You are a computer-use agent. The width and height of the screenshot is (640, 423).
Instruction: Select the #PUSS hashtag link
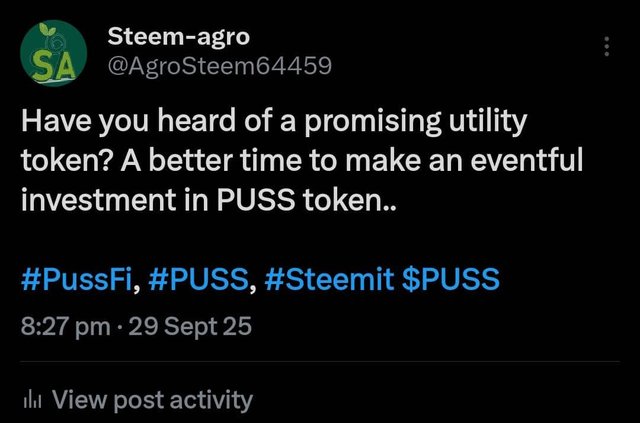click(x=204, y=278)
